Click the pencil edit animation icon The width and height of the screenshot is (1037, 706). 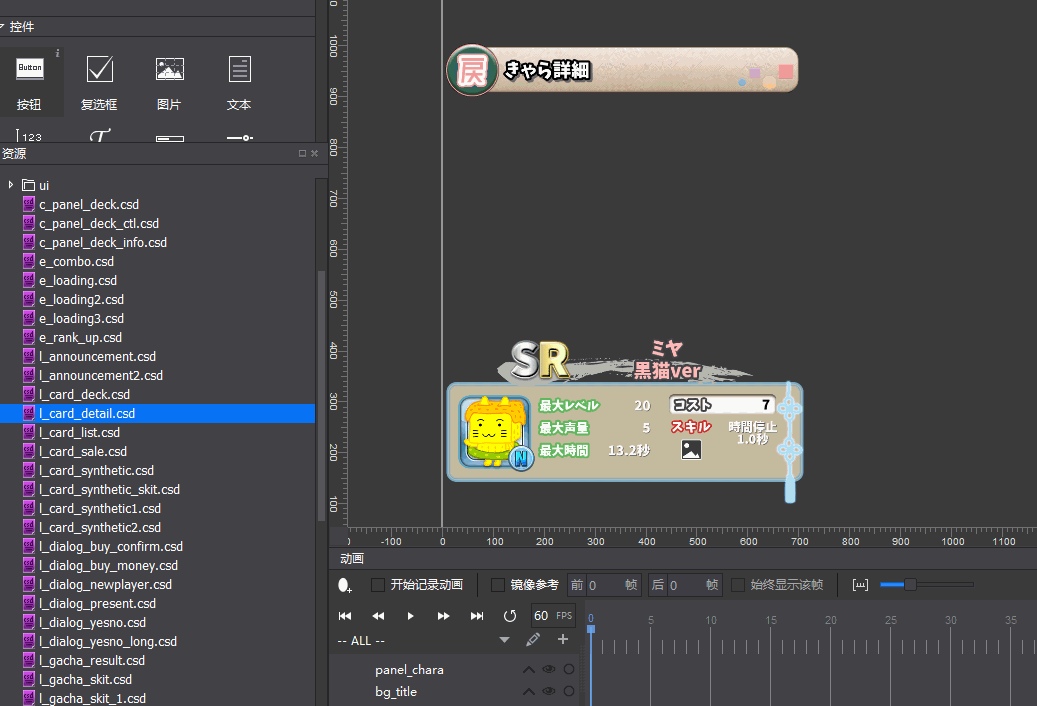(533, 639)
